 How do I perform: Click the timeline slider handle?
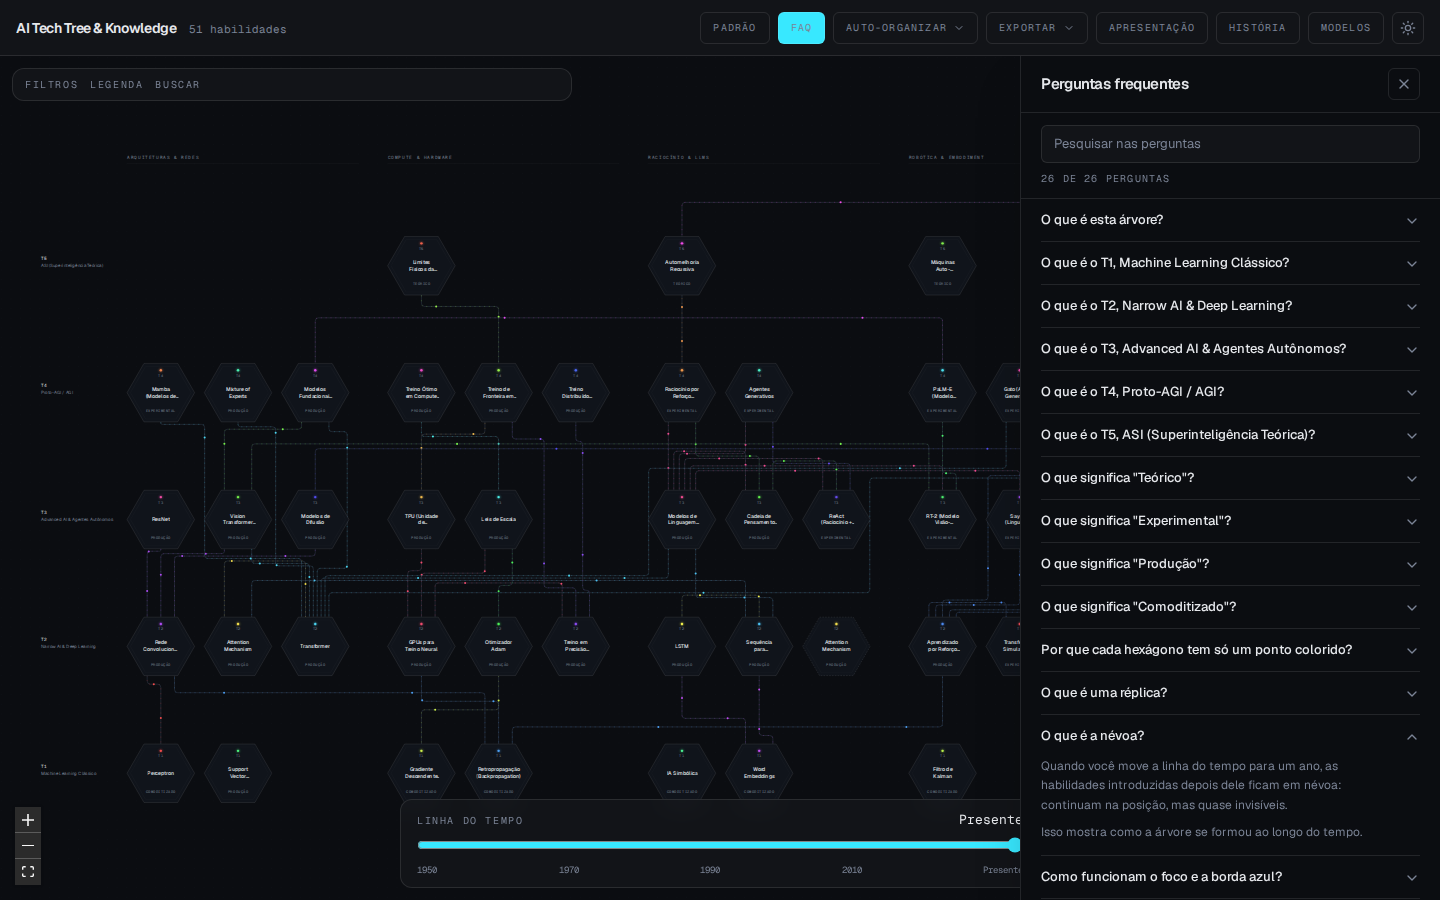(1014, 845)
